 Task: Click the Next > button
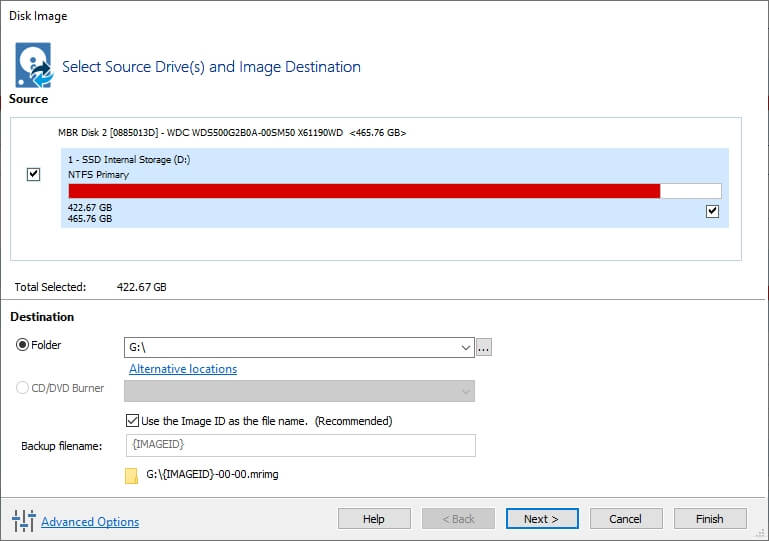pos(542,518)
